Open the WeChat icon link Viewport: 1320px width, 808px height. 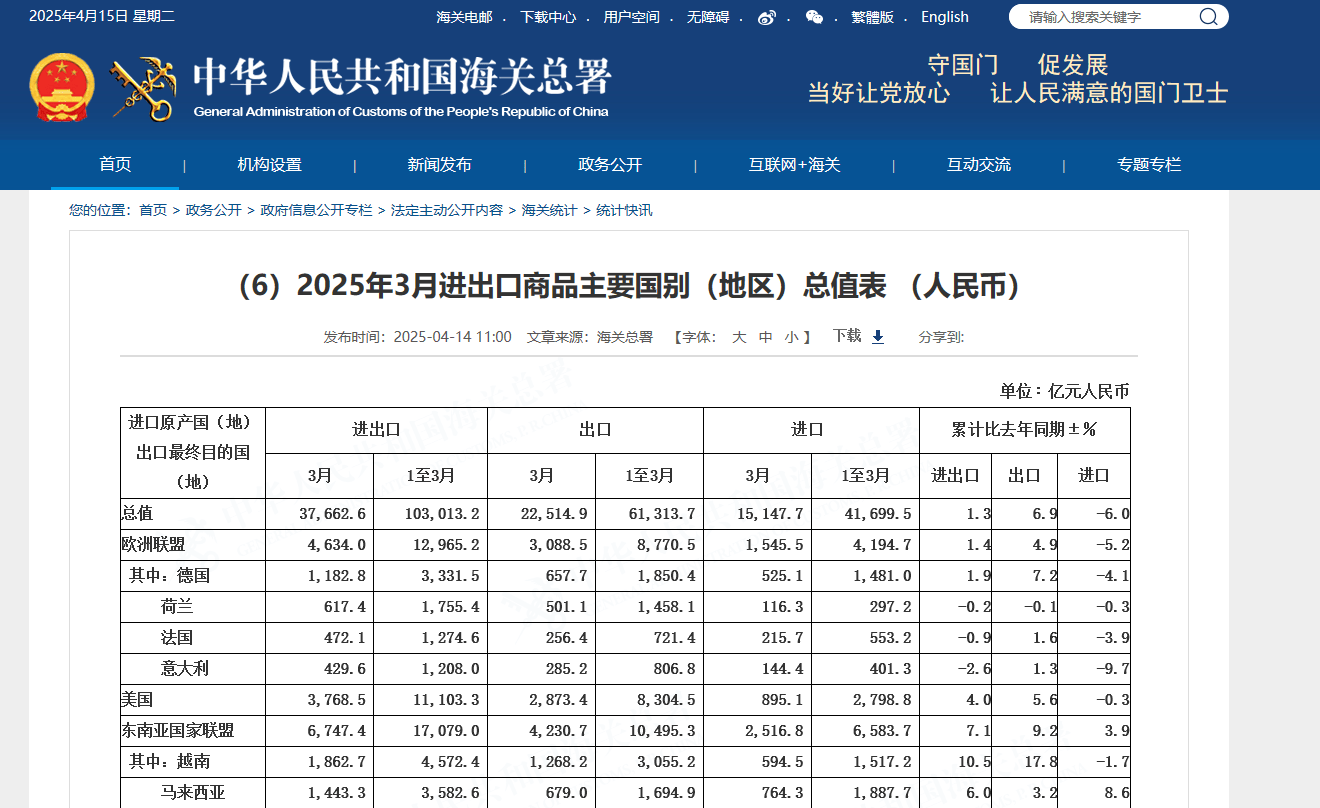(815, 17)
